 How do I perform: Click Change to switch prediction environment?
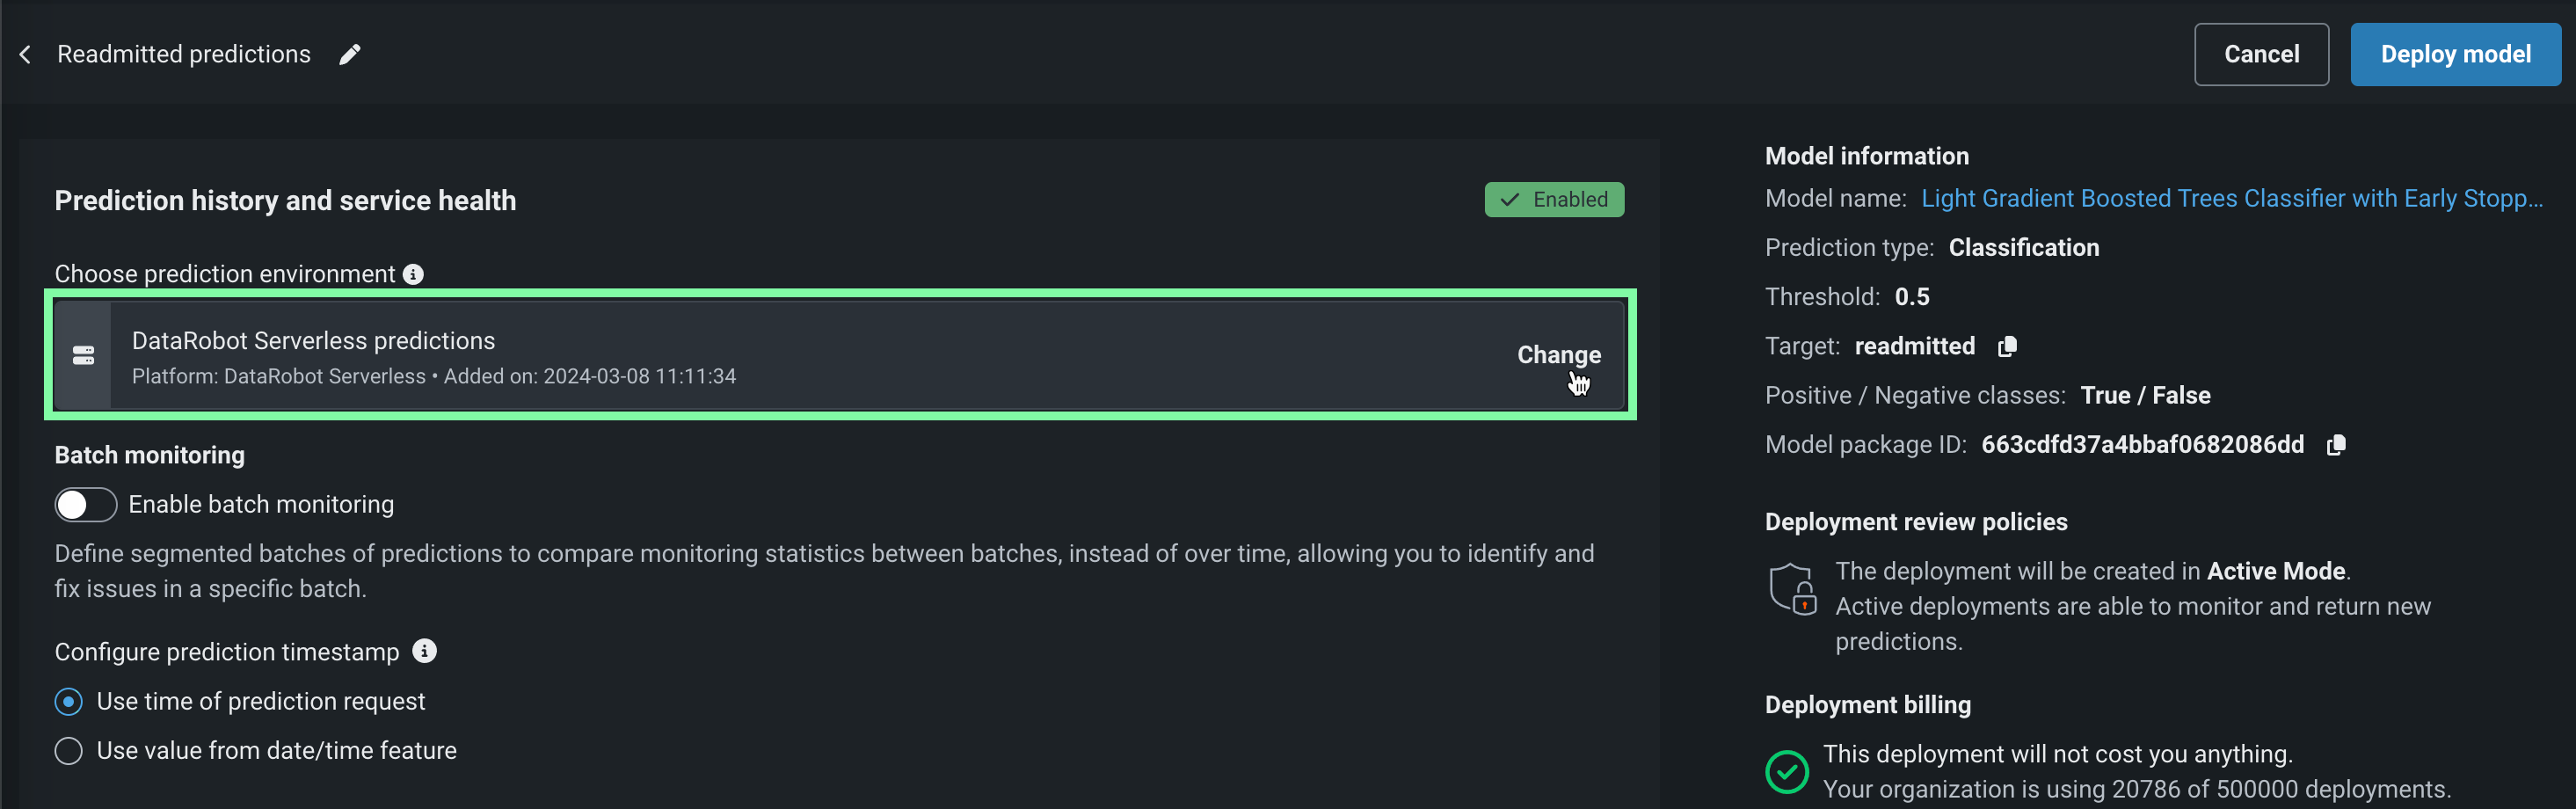pos(1558,355)
